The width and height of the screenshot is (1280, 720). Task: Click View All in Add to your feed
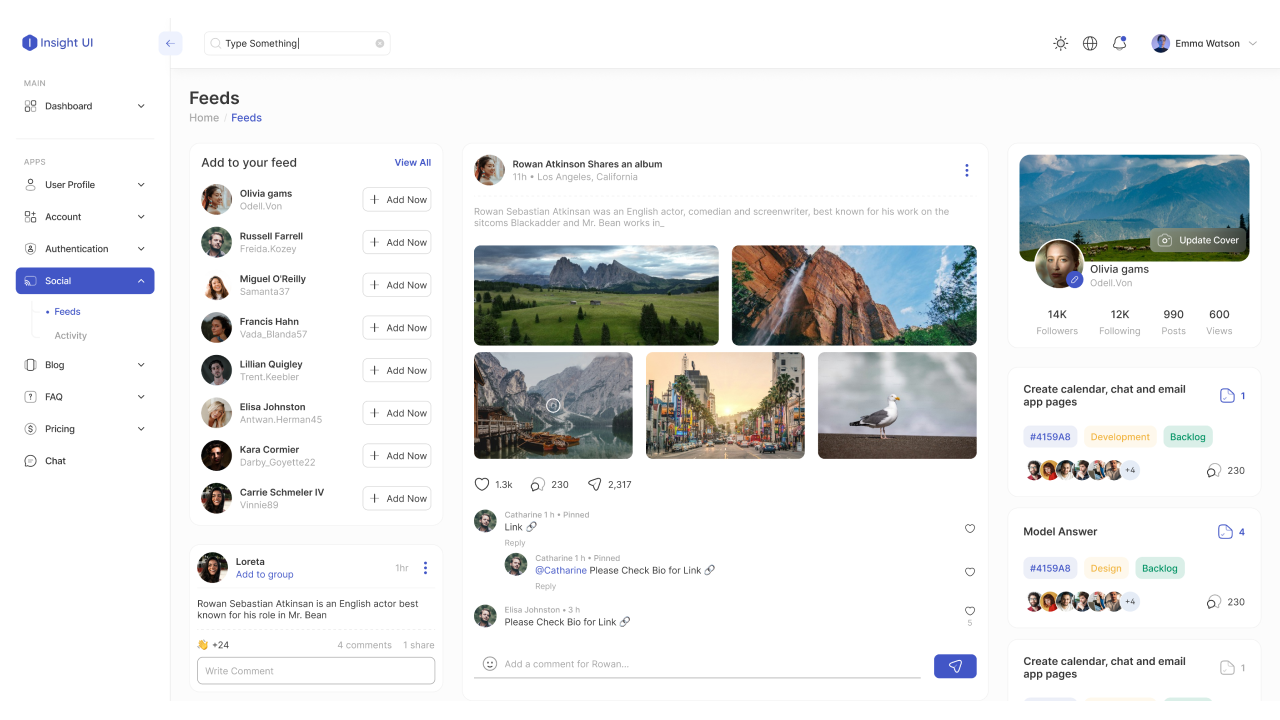click(412, 162)
